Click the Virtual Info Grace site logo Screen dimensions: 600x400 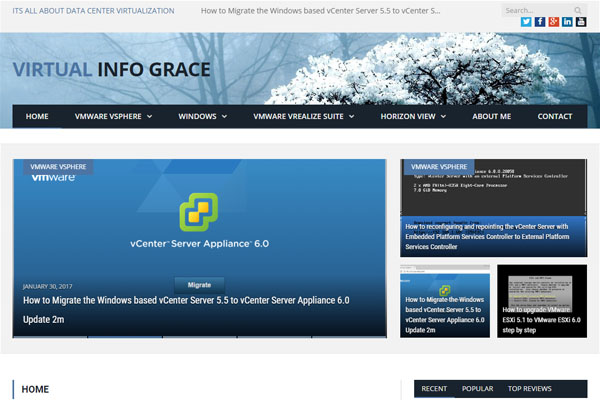tap(112, 70)
